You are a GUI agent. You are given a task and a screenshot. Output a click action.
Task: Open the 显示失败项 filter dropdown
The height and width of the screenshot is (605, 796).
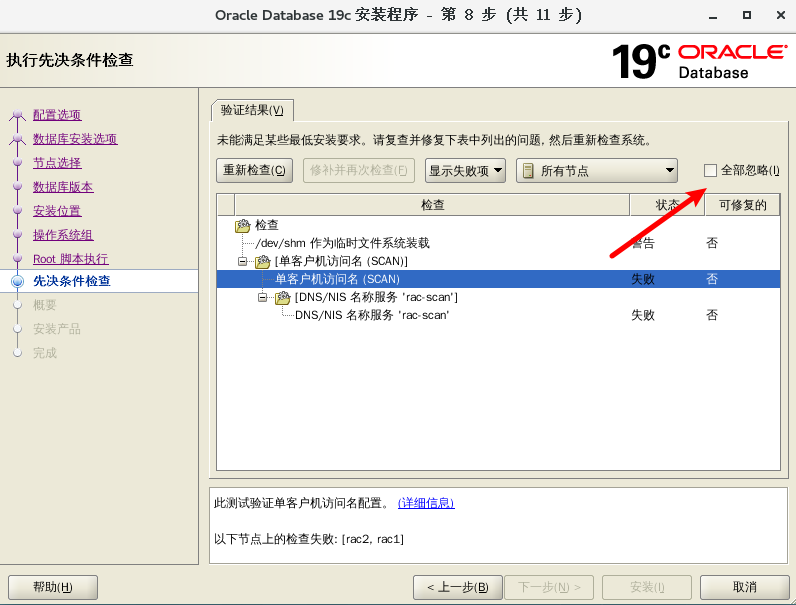tap(465, 170)
